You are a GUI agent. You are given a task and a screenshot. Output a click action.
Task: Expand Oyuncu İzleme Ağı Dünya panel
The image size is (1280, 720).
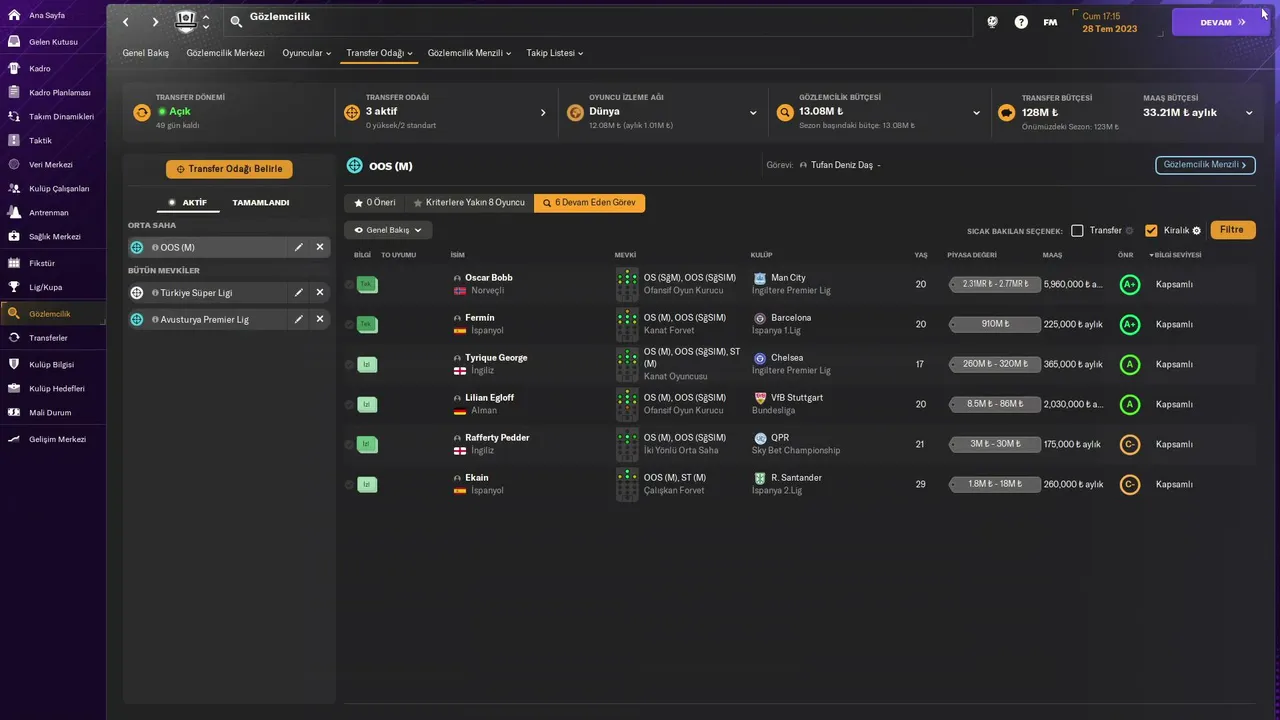753,113
